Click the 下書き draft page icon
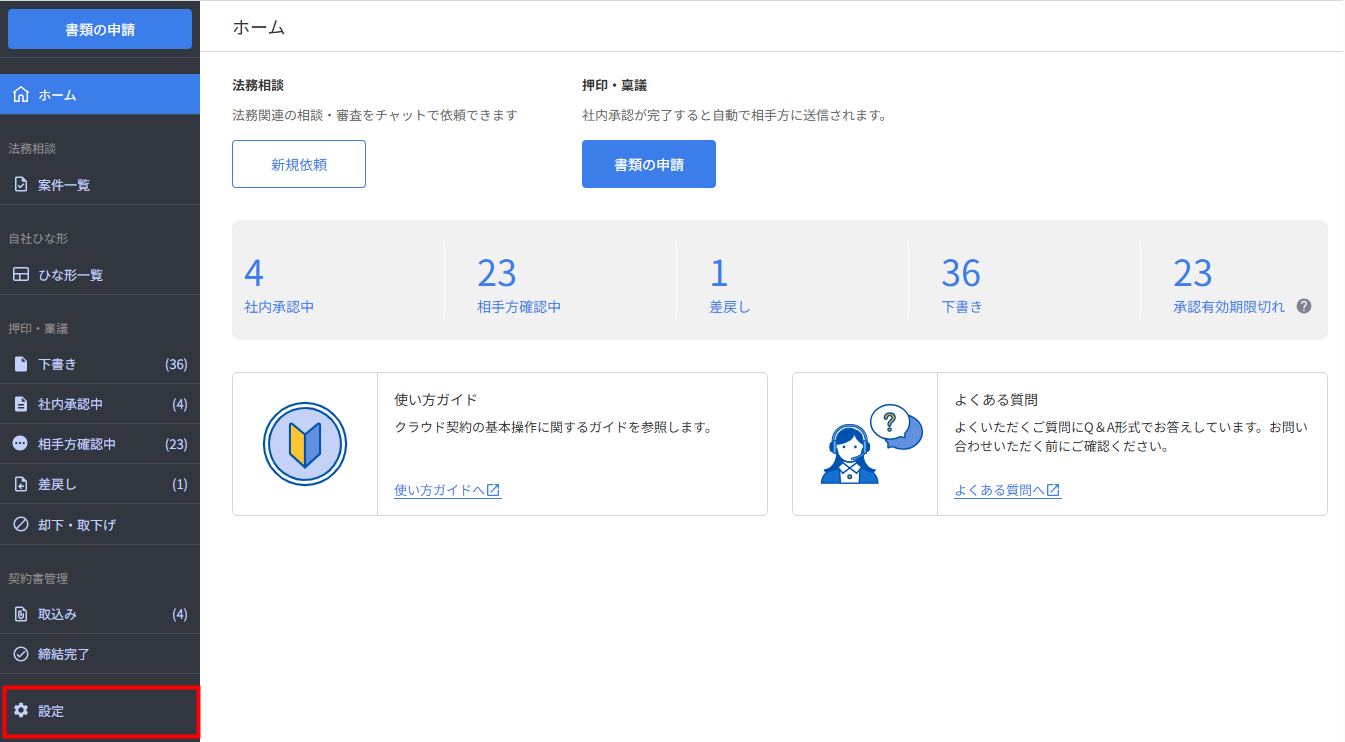The width and height of the screenshot is (1345, 742). [x=21, y=364]
